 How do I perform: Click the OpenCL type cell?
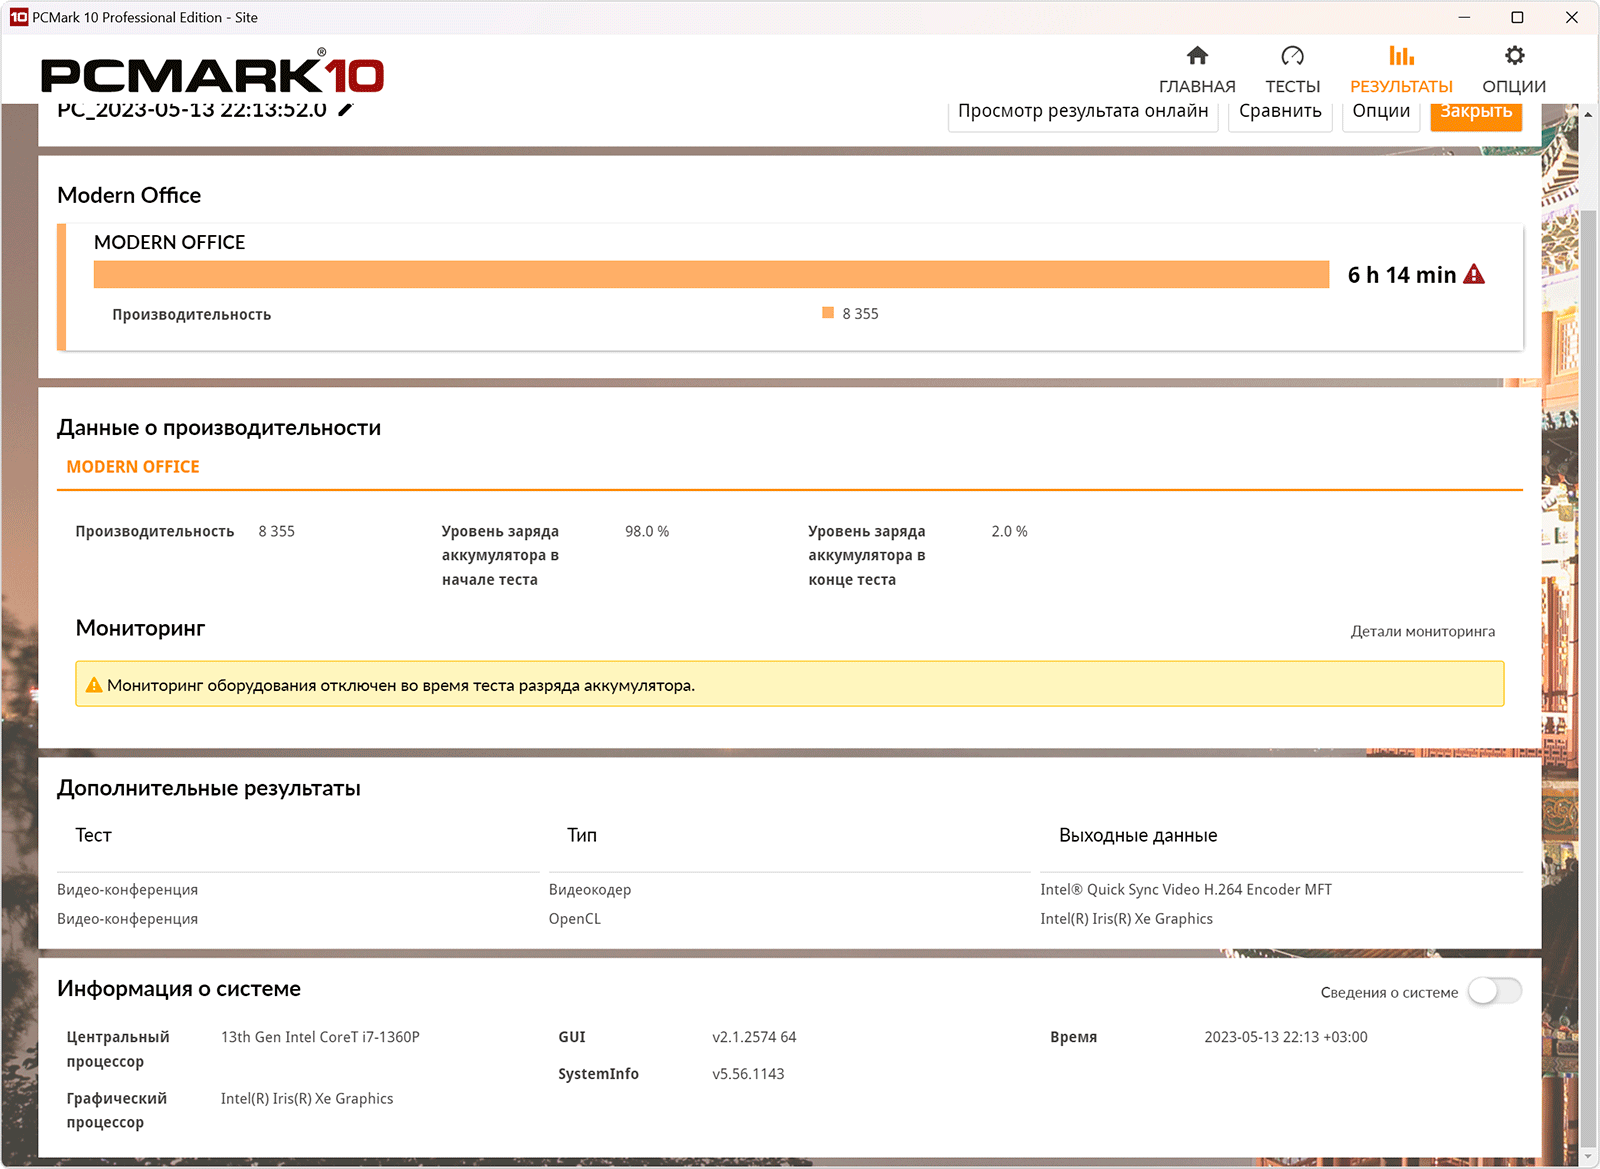click(x=575, y=918)
